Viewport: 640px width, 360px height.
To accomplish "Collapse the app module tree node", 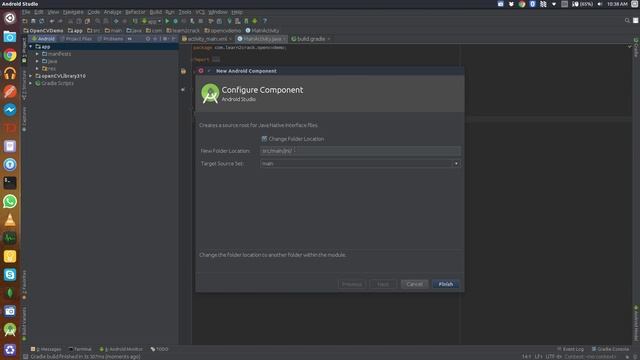I will 31,47.
